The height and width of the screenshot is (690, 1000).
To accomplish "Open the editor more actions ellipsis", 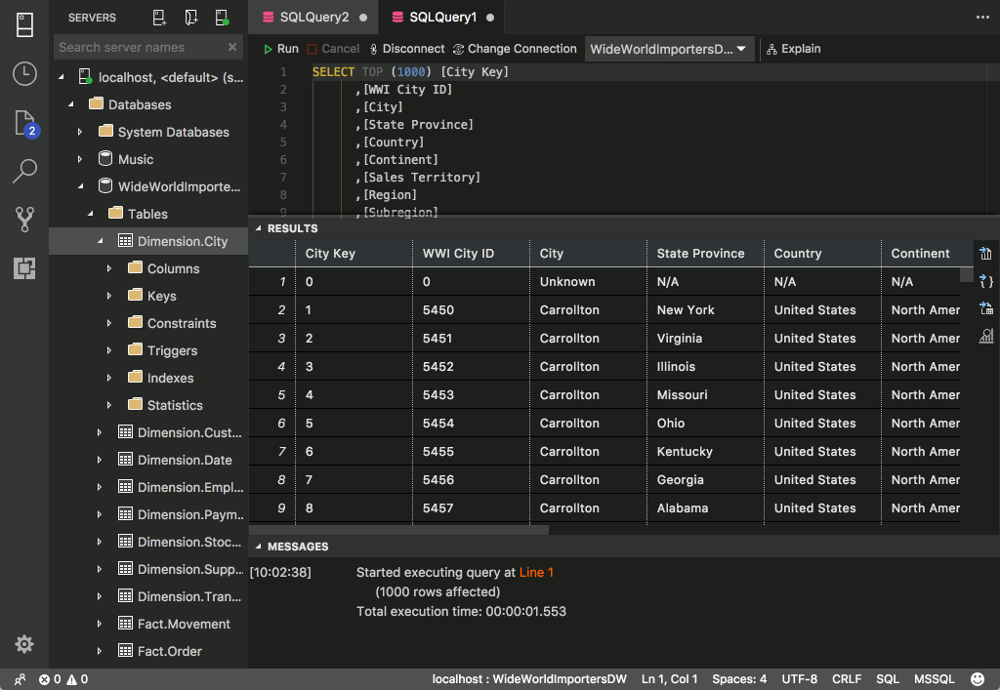I will [982, 17].
